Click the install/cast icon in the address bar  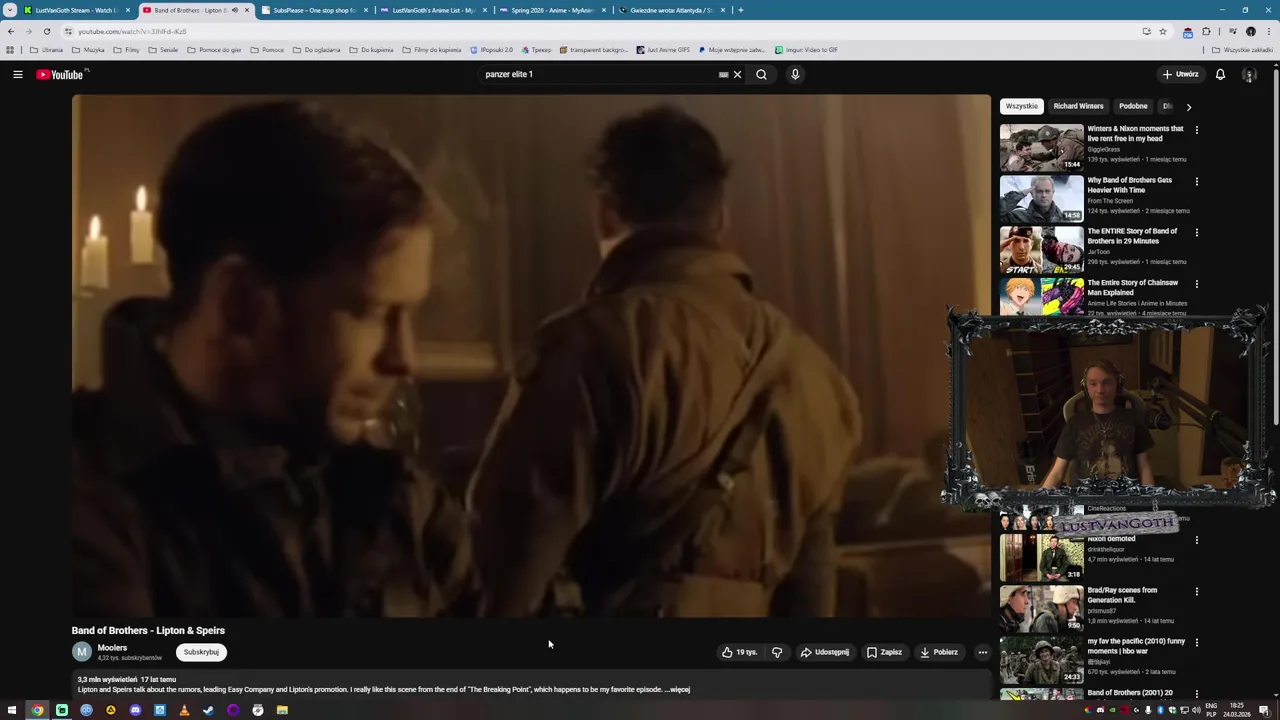coord(1146,31)
